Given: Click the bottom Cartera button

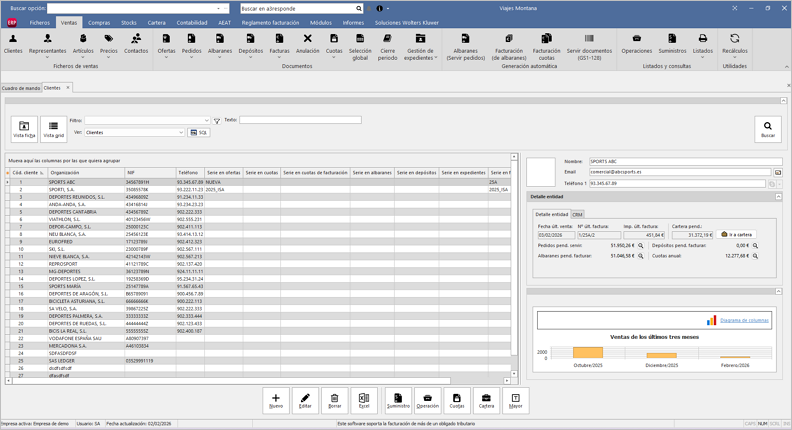Looking at the screenshot, I should (486, 401).
